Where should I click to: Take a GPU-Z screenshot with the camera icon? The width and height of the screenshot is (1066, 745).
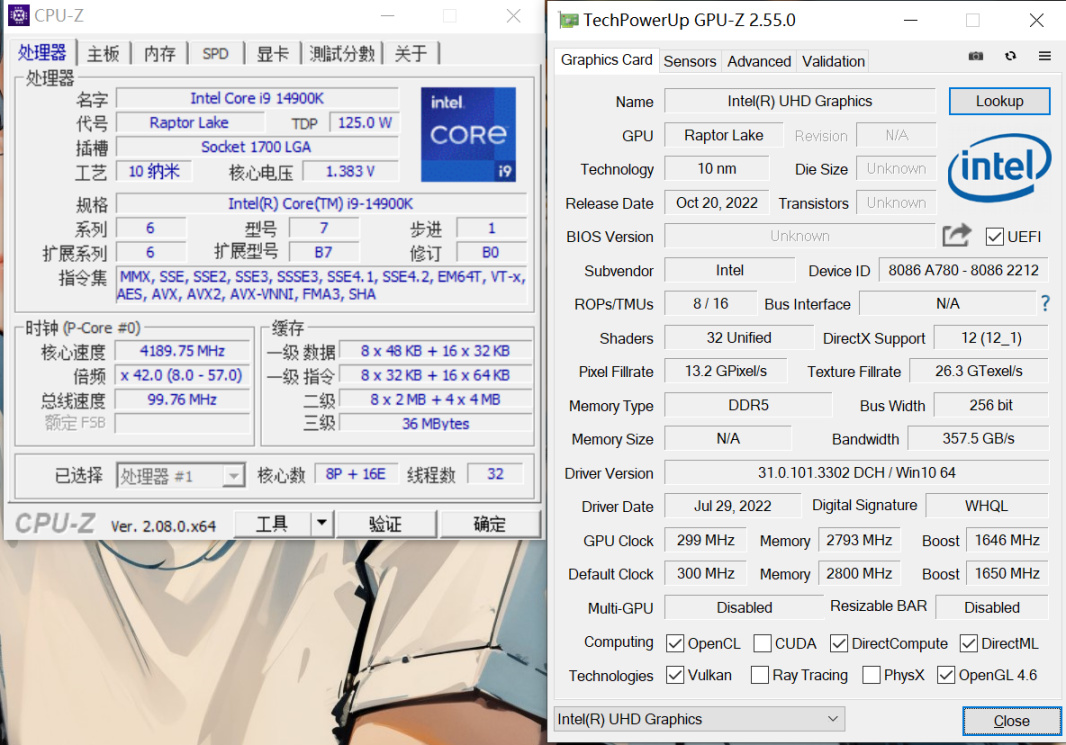[x=976, y=56]
